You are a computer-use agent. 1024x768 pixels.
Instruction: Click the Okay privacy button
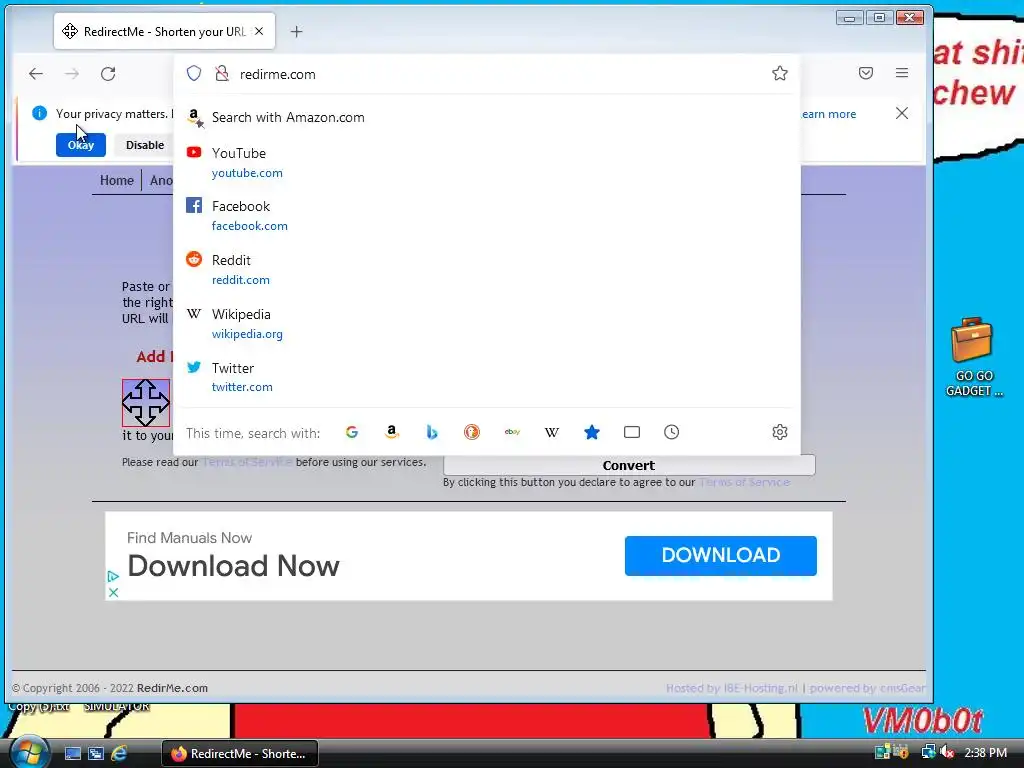pyautogui.click(x=80, y=145)
